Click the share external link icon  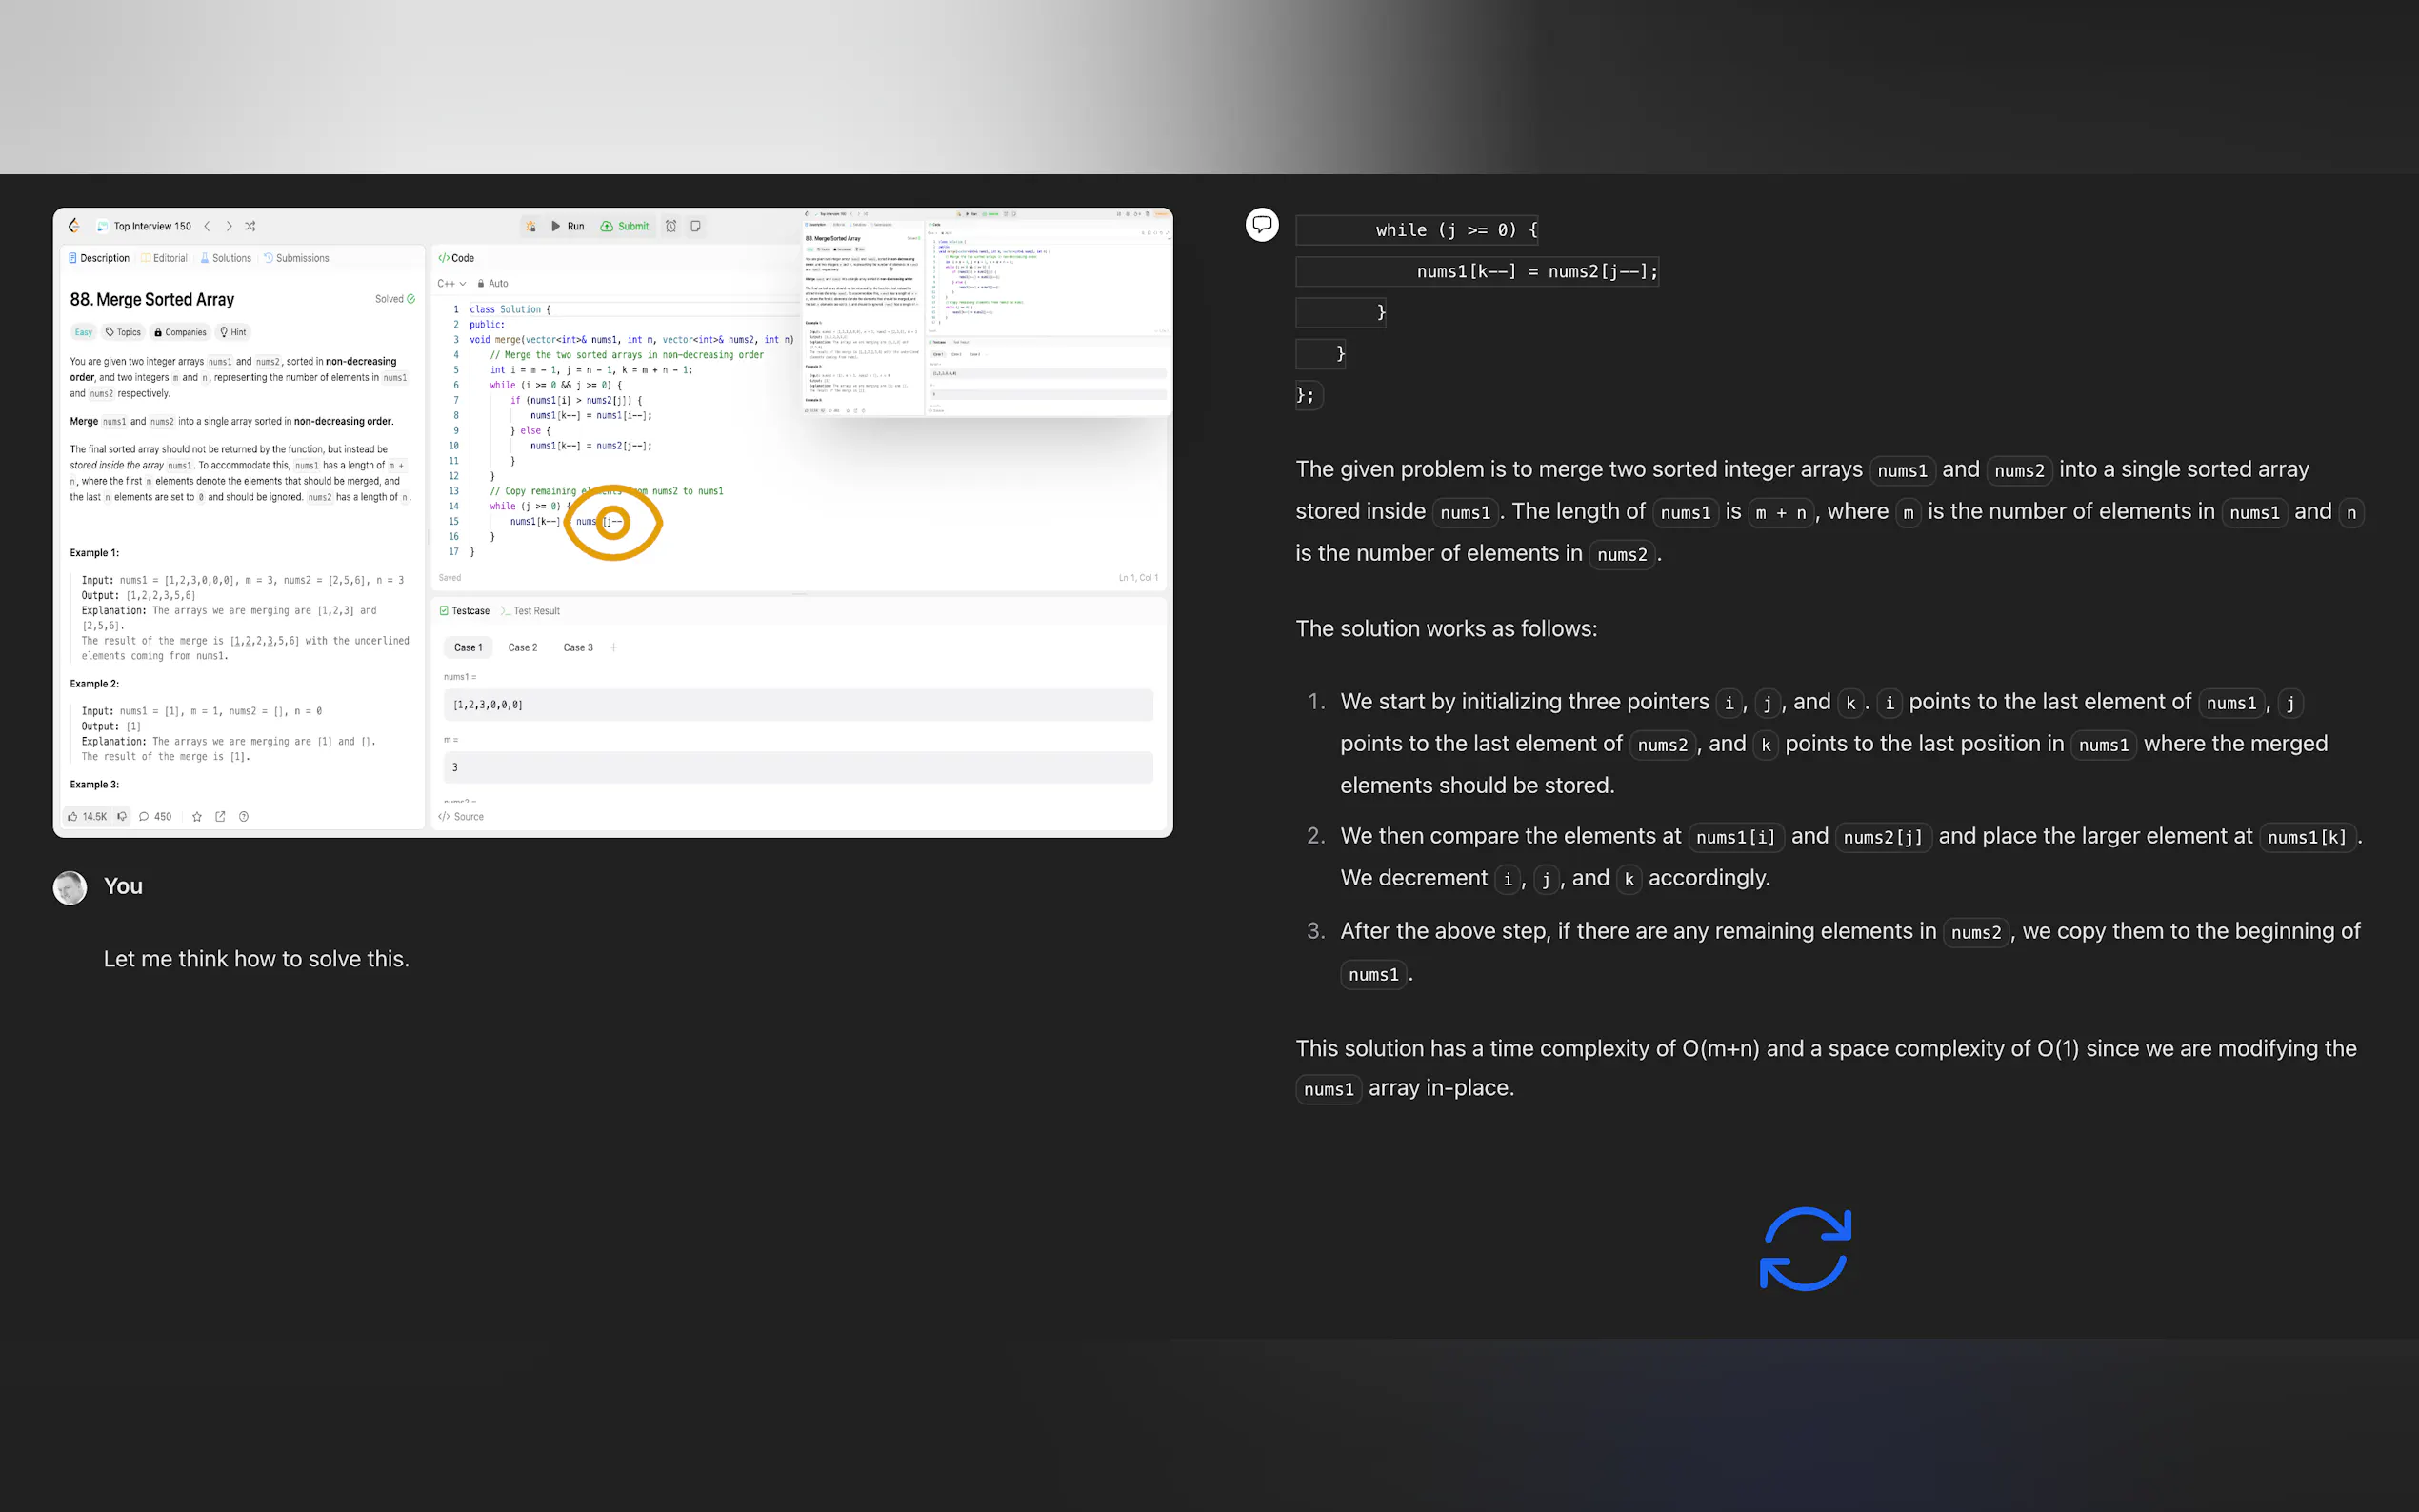coord(220,816)
